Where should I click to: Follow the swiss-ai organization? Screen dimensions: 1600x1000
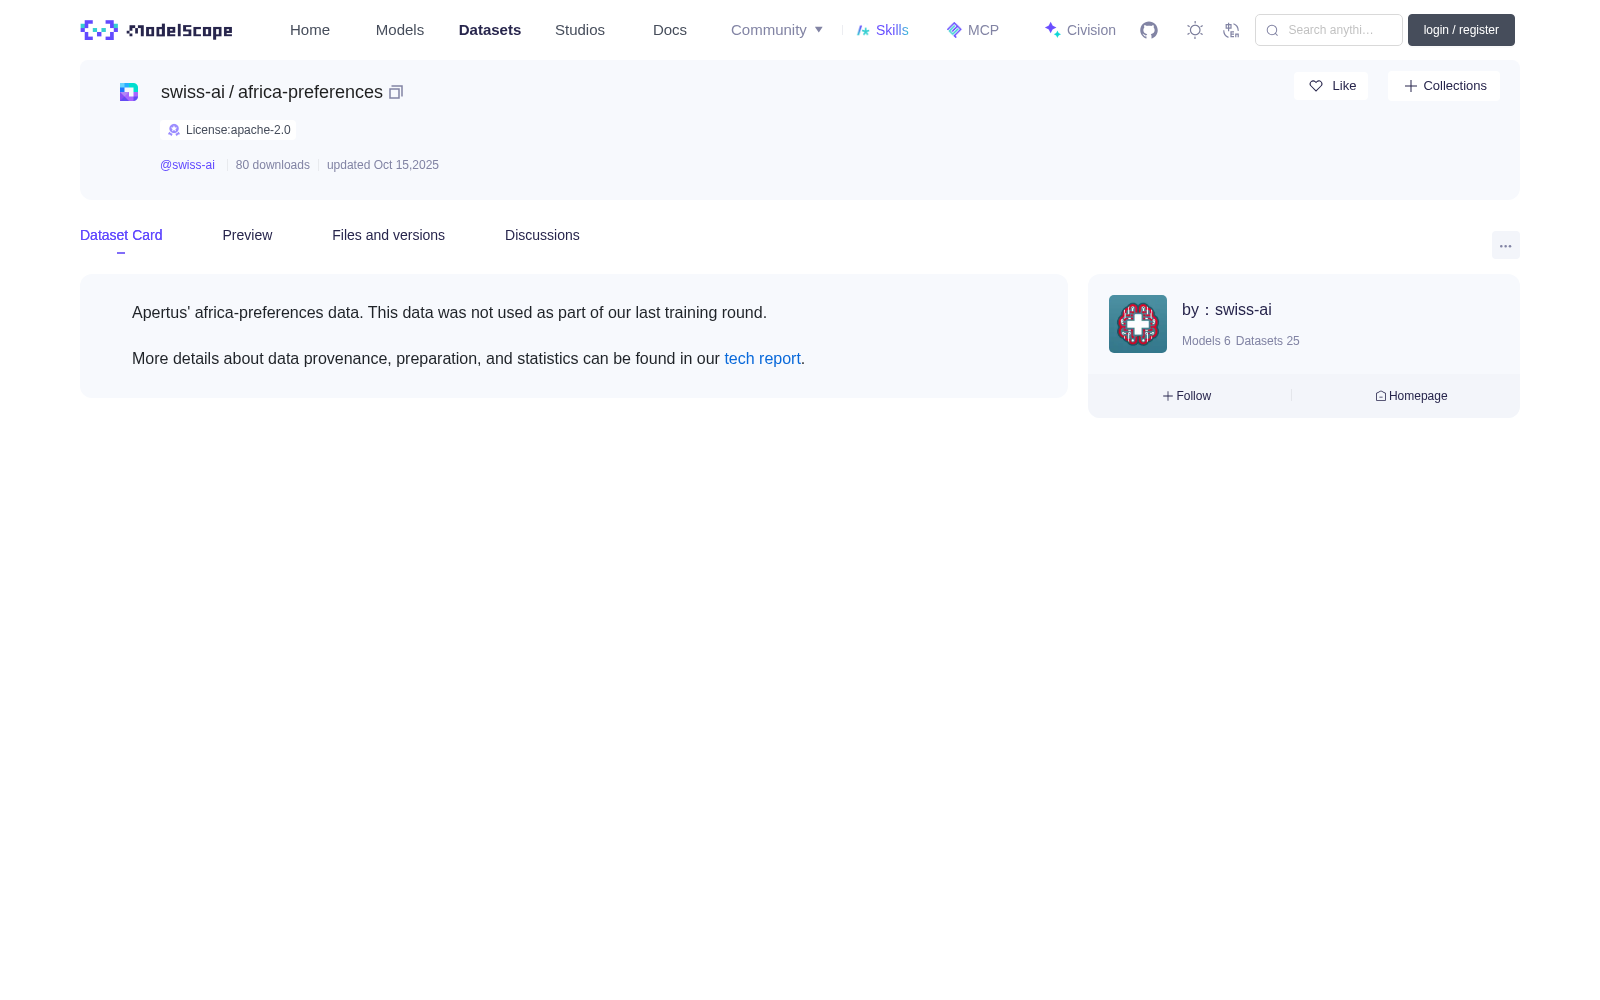point(1187,396)
